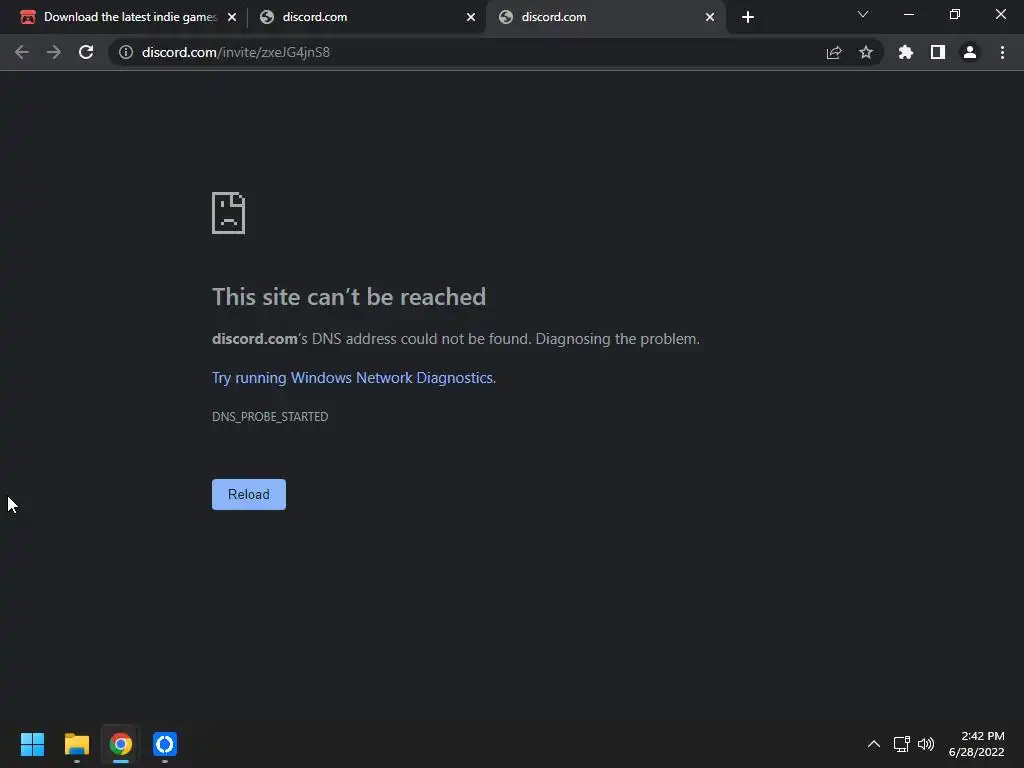Reload the page using toolbar refresh icon

point(86,52)
